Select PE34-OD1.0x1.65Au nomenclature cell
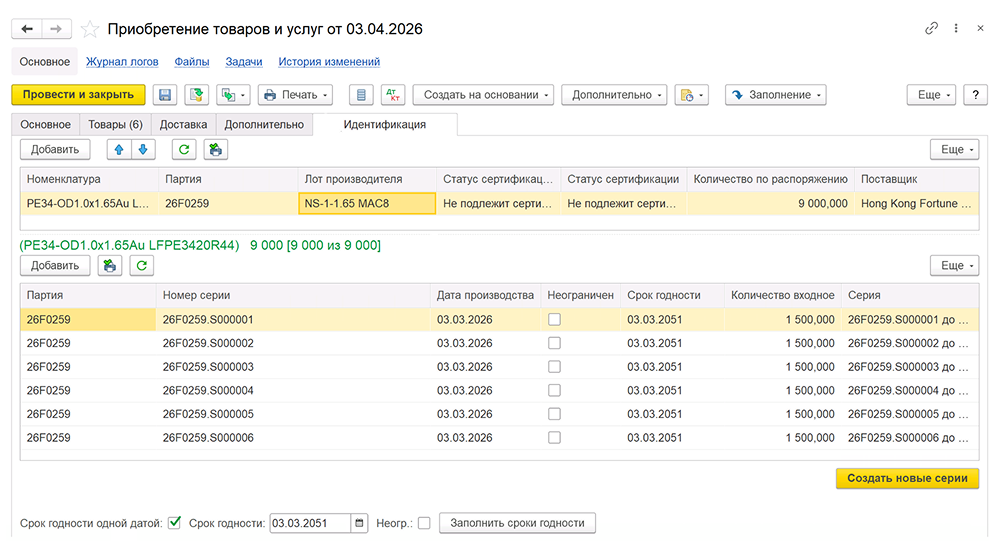The height and width of the screenshot is (544, 994). [x=89, y=204]
